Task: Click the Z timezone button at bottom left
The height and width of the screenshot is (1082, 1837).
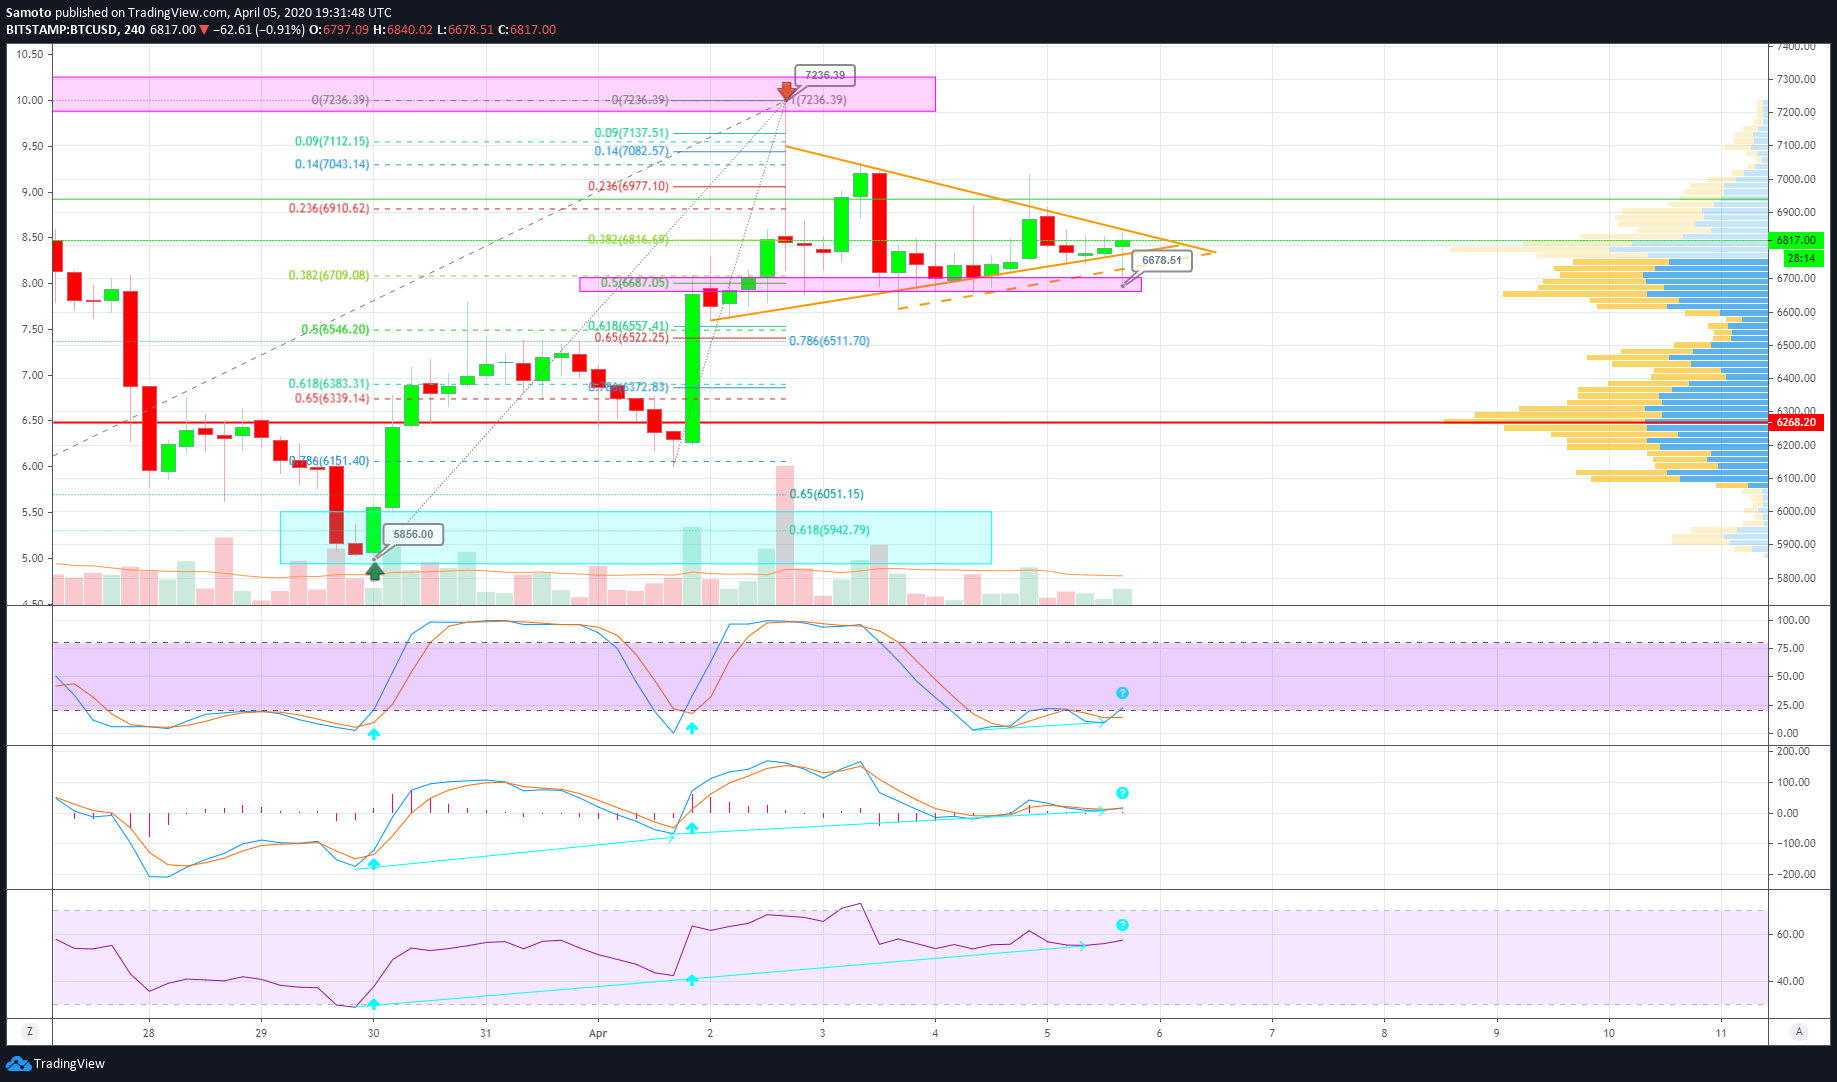Action: point(30,1032)
